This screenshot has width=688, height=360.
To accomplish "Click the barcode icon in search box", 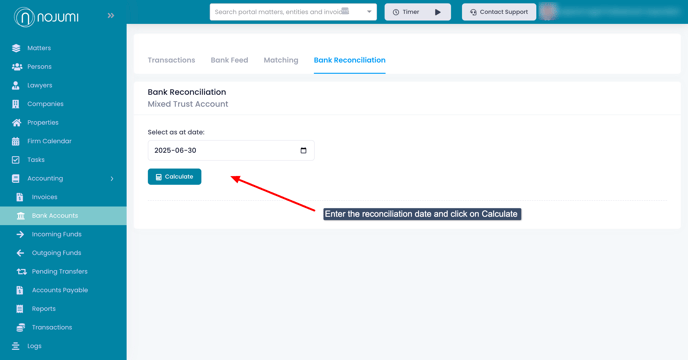I will (345, 11).
